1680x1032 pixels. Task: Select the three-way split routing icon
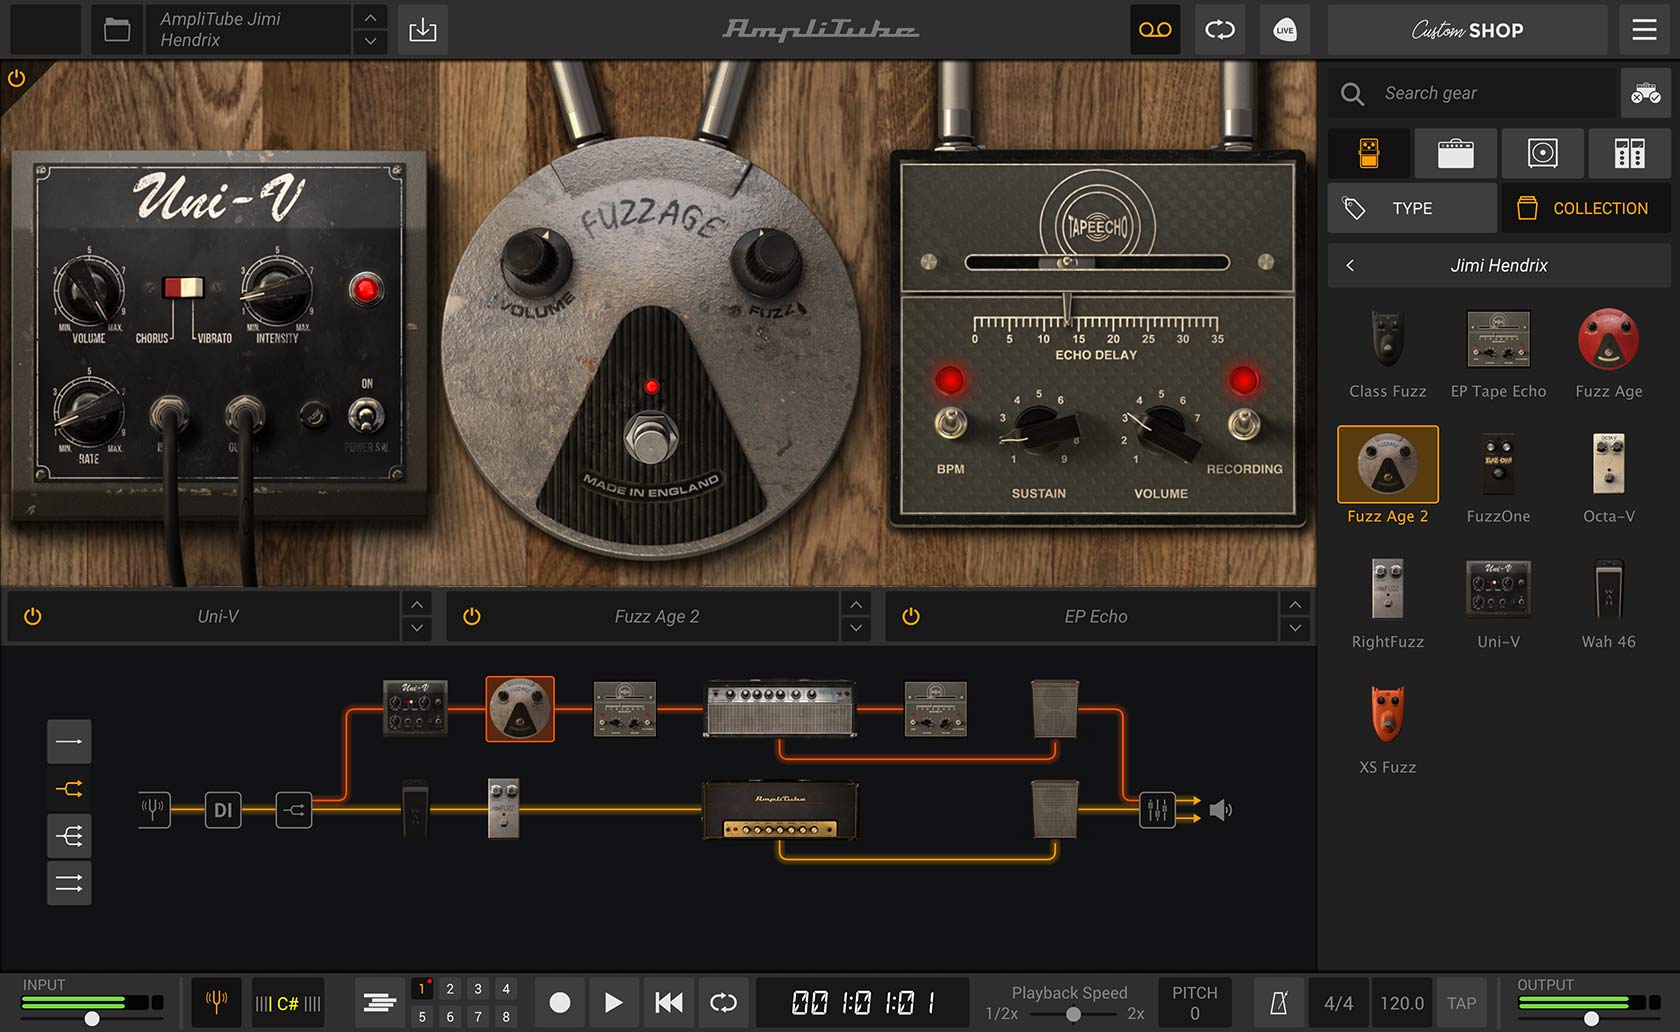tap(69, 836)
